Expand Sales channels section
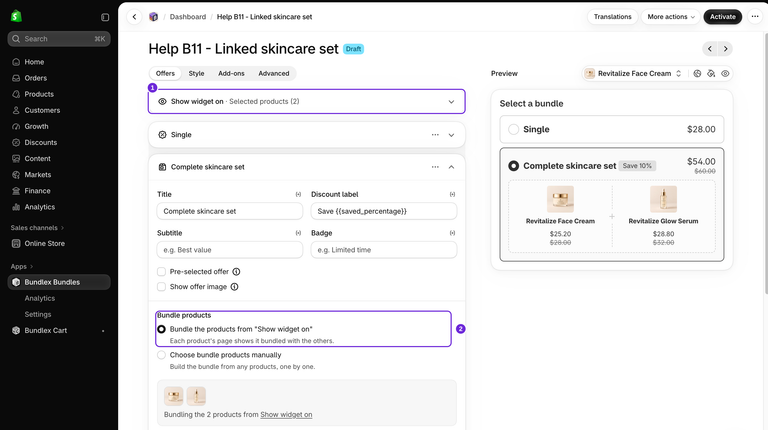 coord(37,228)
